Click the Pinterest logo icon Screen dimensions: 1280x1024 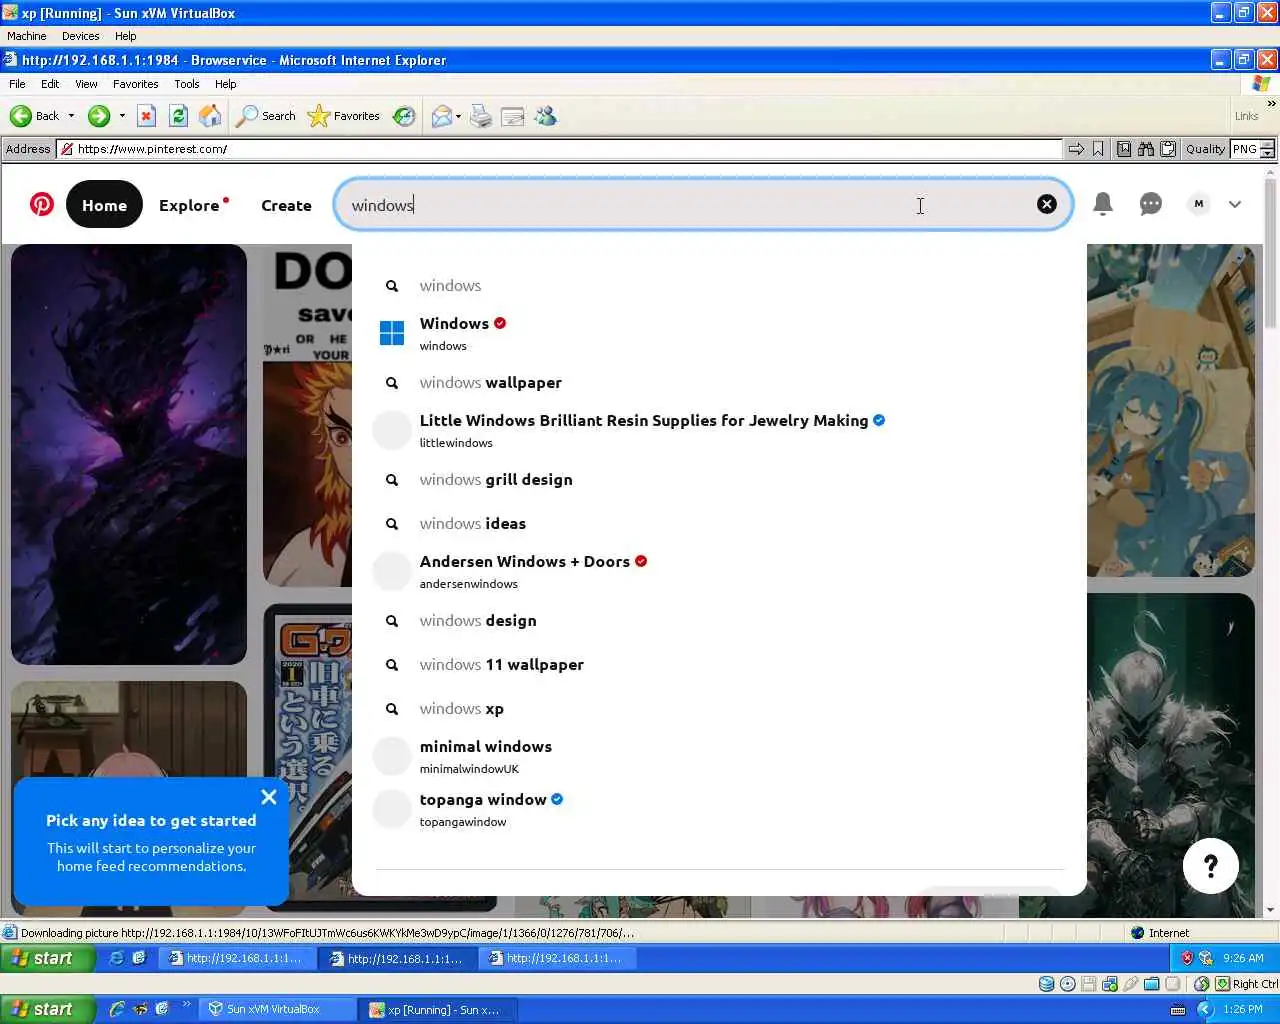click(x=42, y=205)
